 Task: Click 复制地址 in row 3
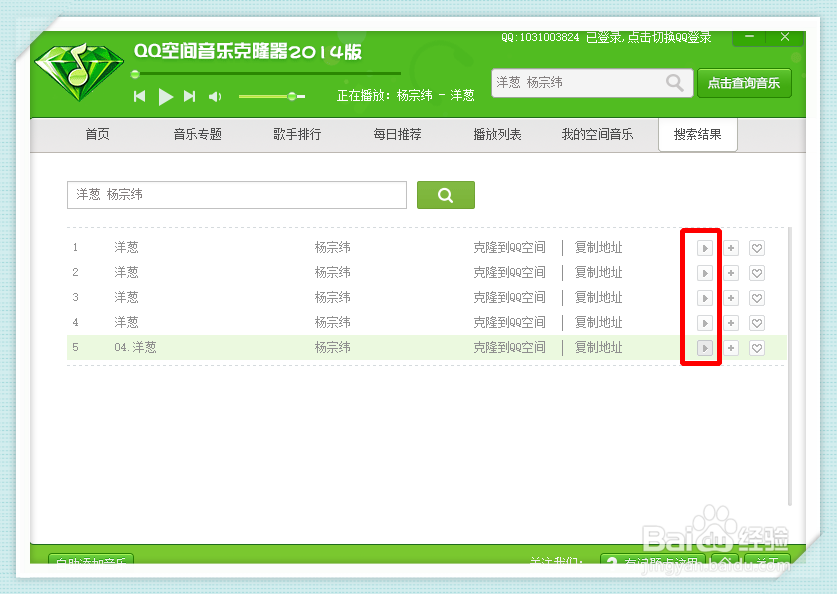tap(598, 297)
